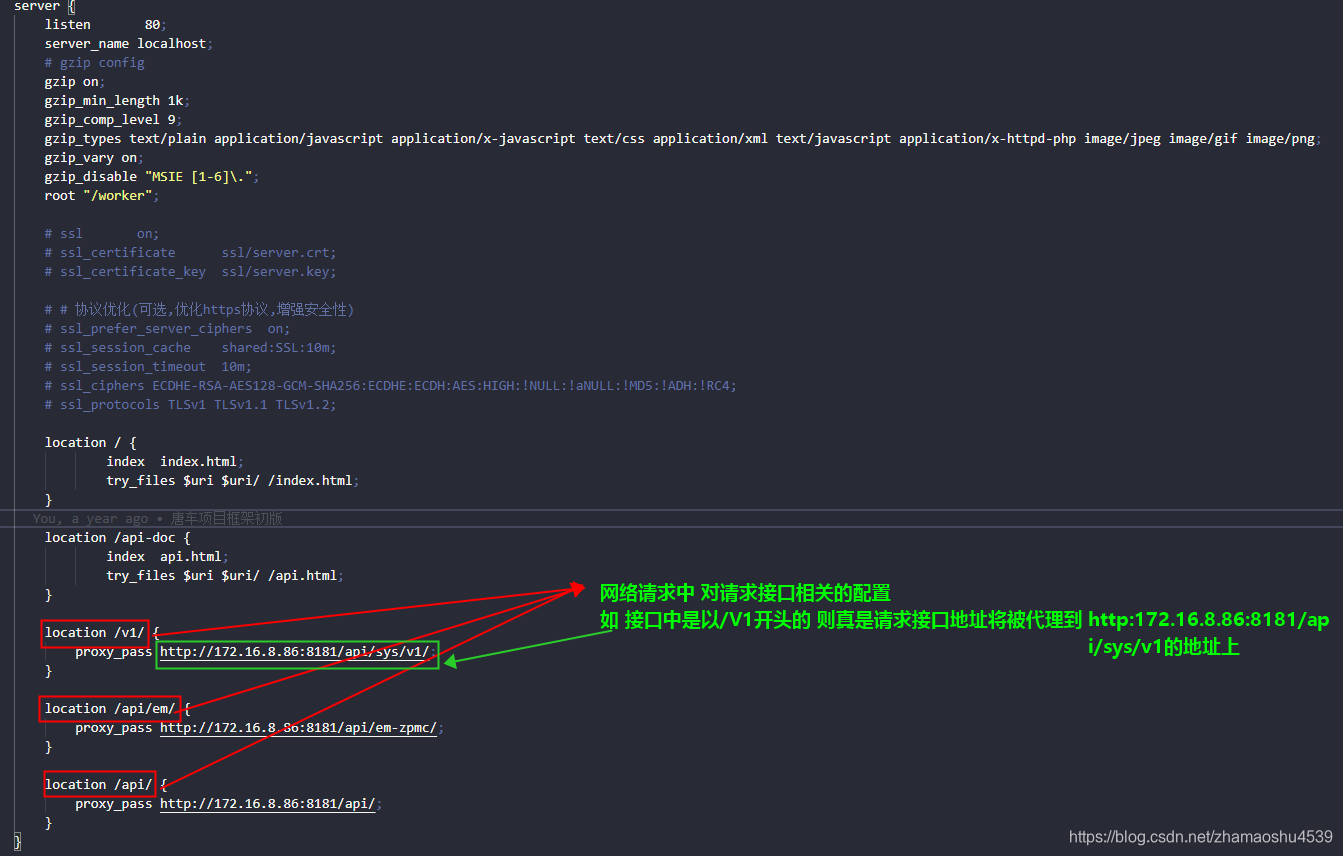Click the 'location /v1/' text

[x=95, y=632]
